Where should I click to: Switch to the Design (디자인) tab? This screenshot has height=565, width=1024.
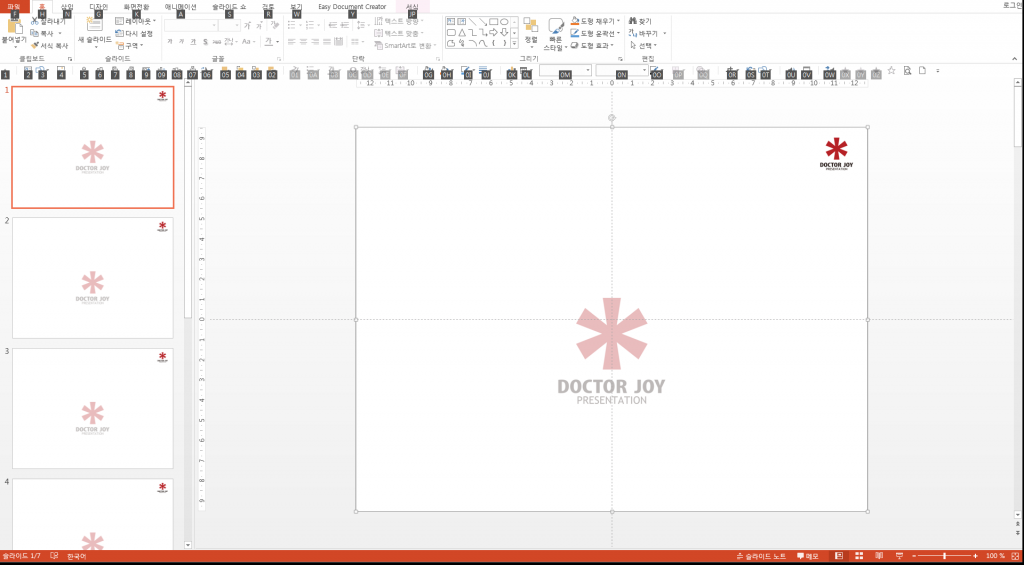pos(99,7)
